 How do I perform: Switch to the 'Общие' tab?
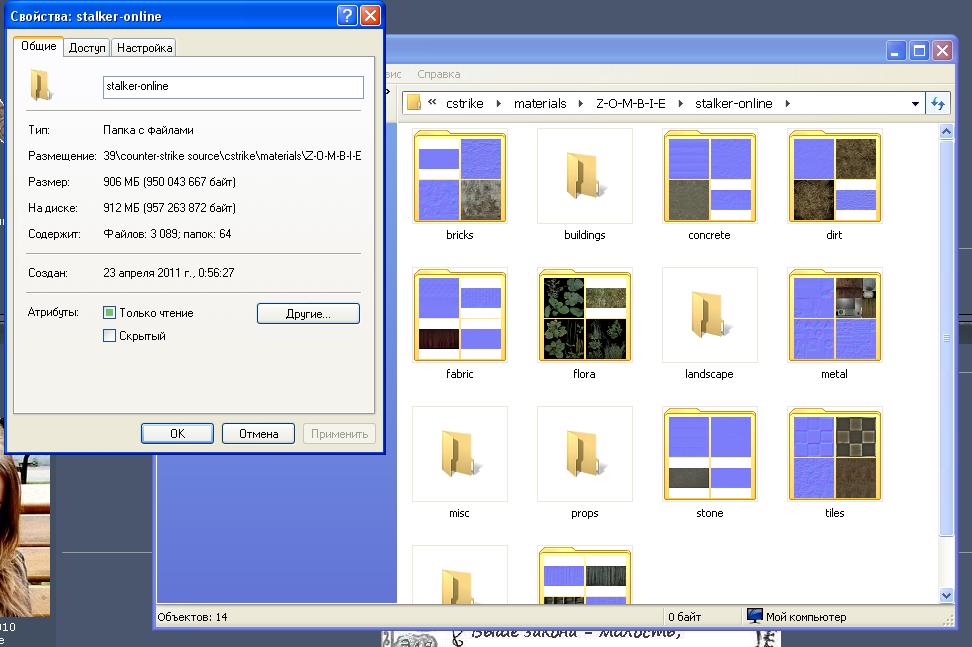[38, 46]
